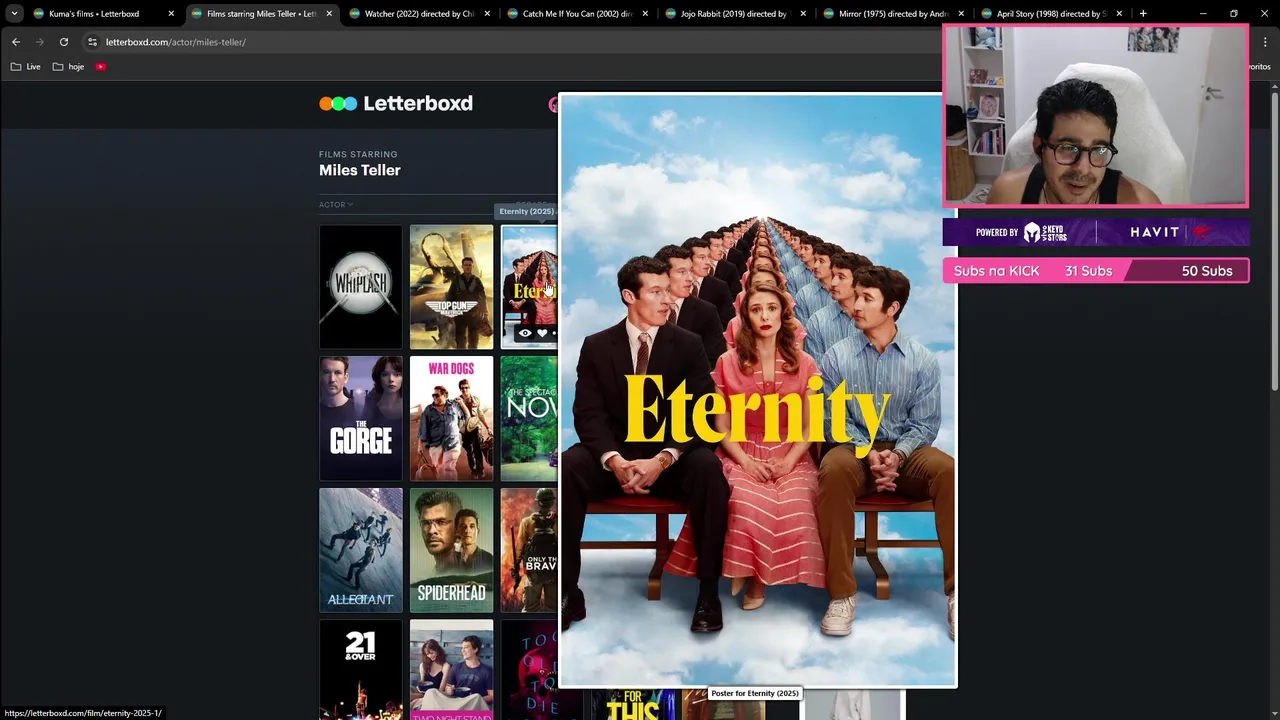Open the ACTOR role dropdown

(336, 205)
